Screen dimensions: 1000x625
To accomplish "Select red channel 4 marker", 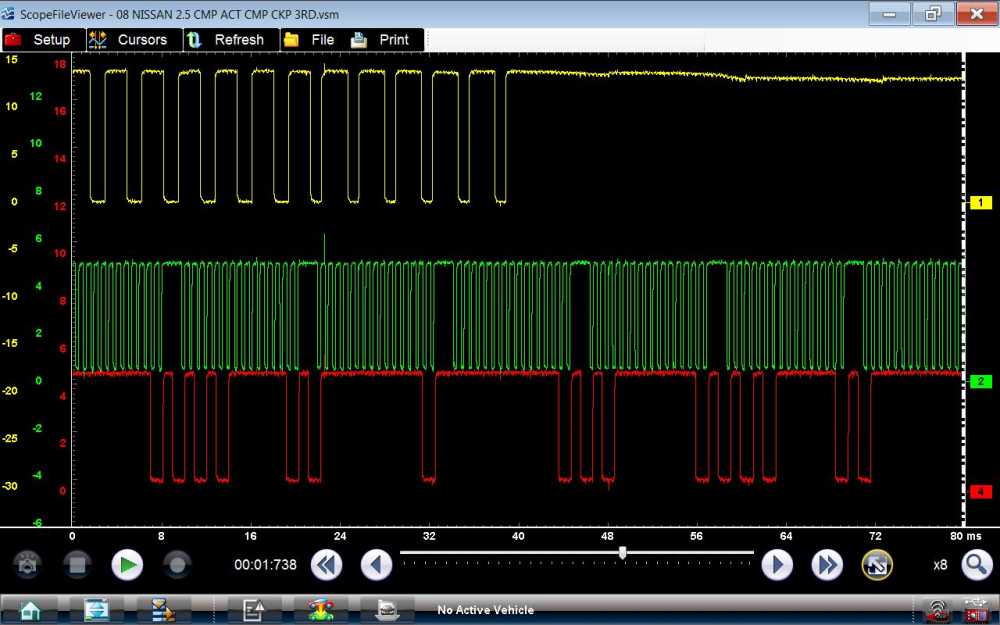I will [981, 491].
